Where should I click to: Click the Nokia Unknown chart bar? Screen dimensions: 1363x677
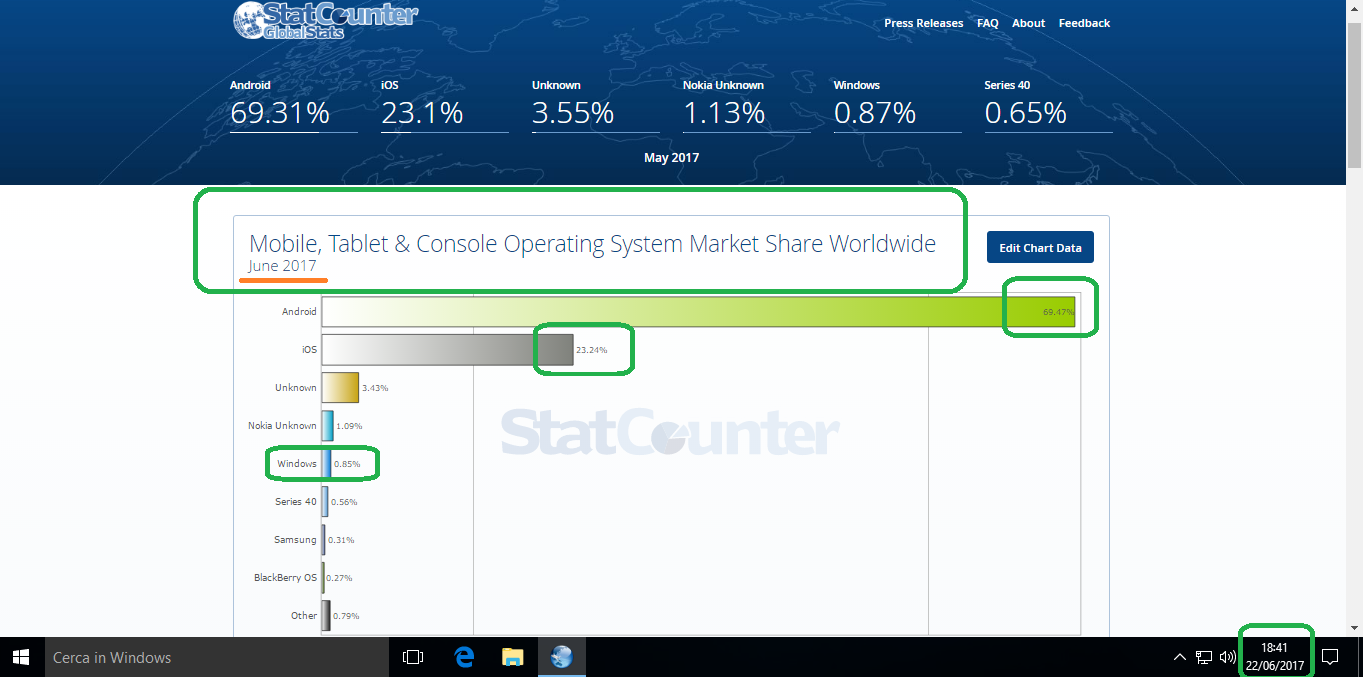(328, 426)
